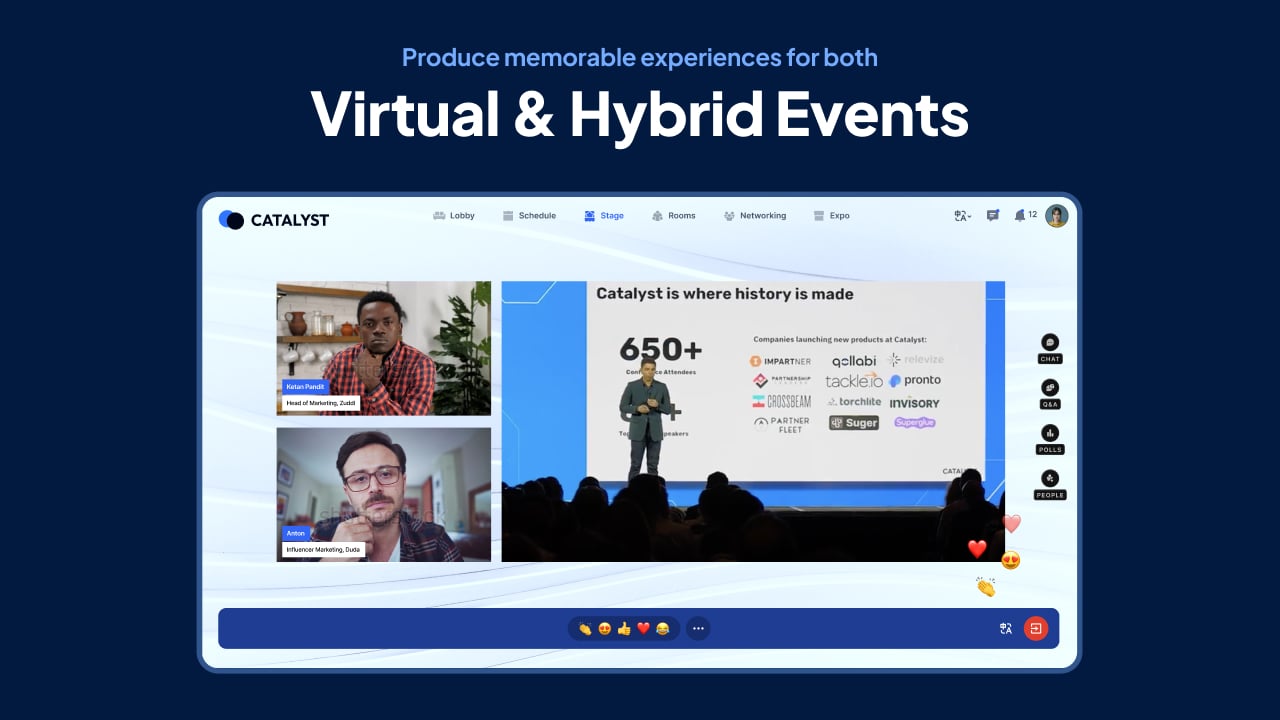1280x720 pixels.
Task: Open the Chat panel icon
Action: pos(1049,343)
